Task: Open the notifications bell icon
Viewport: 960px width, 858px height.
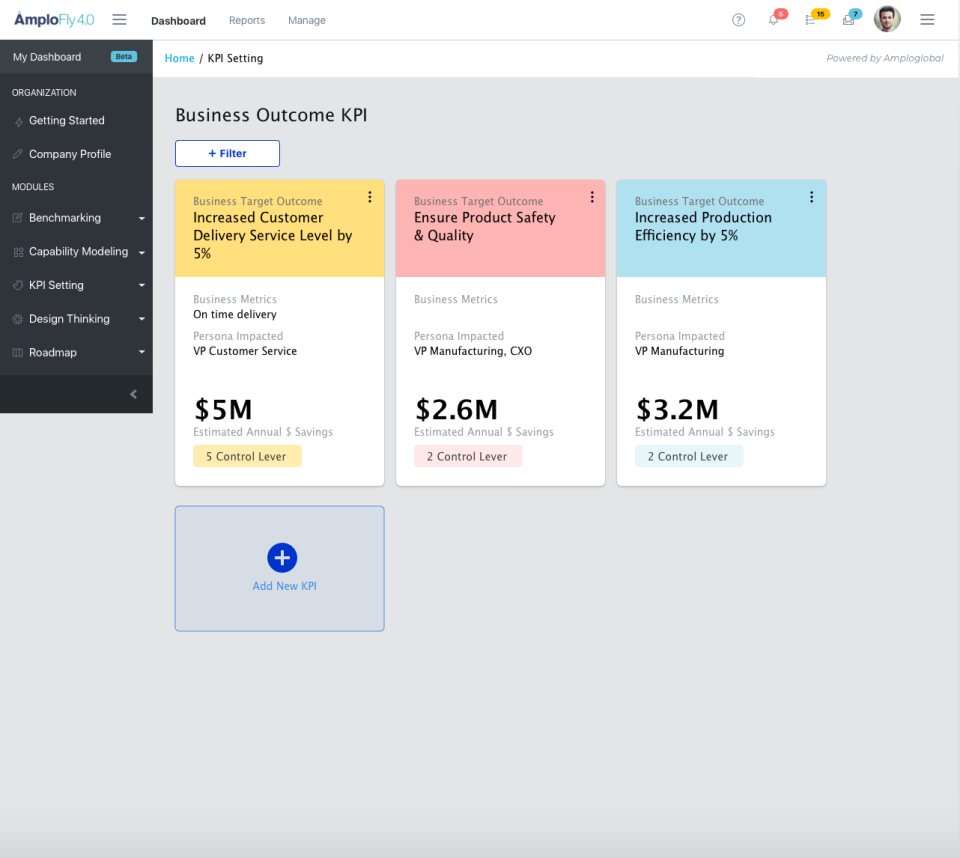Action: 774,20
